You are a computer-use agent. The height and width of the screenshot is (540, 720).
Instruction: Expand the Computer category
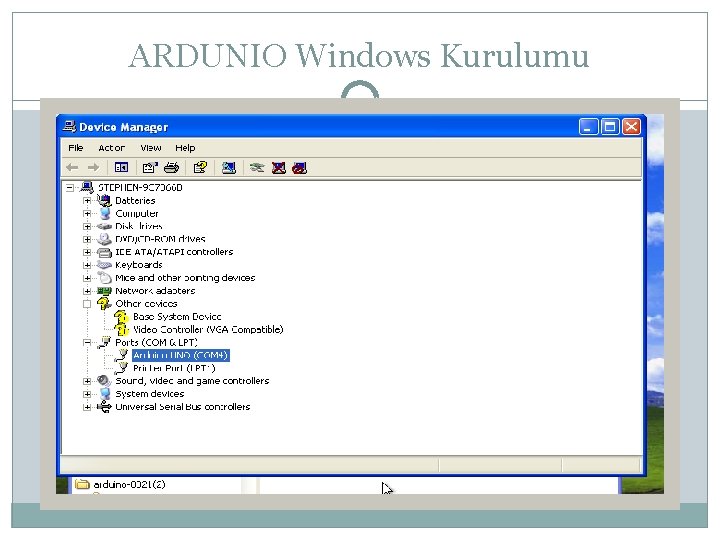click(87, 214)
